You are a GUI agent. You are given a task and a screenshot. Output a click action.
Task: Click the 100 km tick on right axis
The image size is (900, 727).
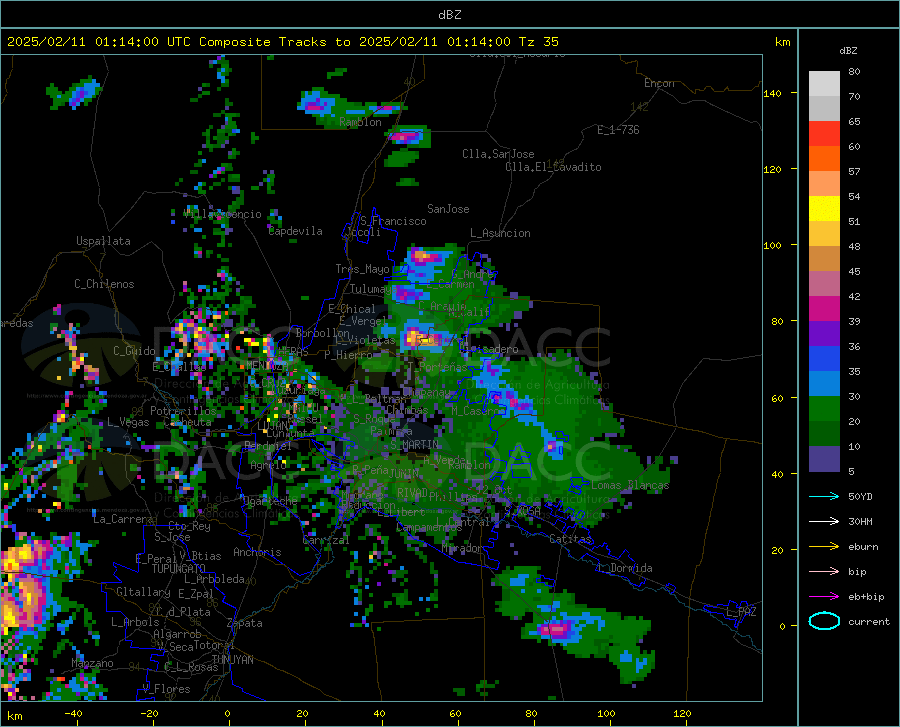(x=772, y=246)
